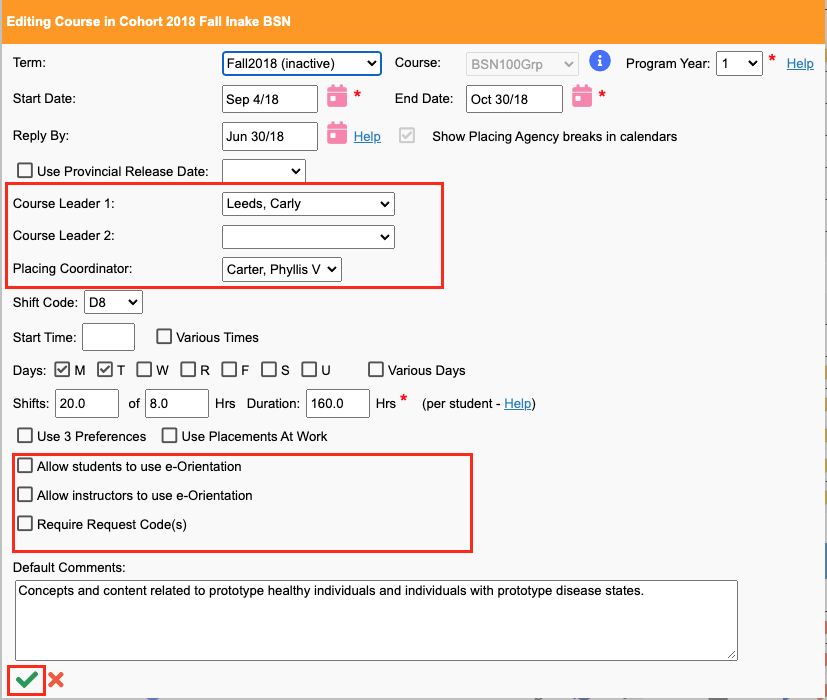Uncheck the Tuesday (T) day checkbox
The width and height of the screenshot is (827, 700).
point(104,369)
